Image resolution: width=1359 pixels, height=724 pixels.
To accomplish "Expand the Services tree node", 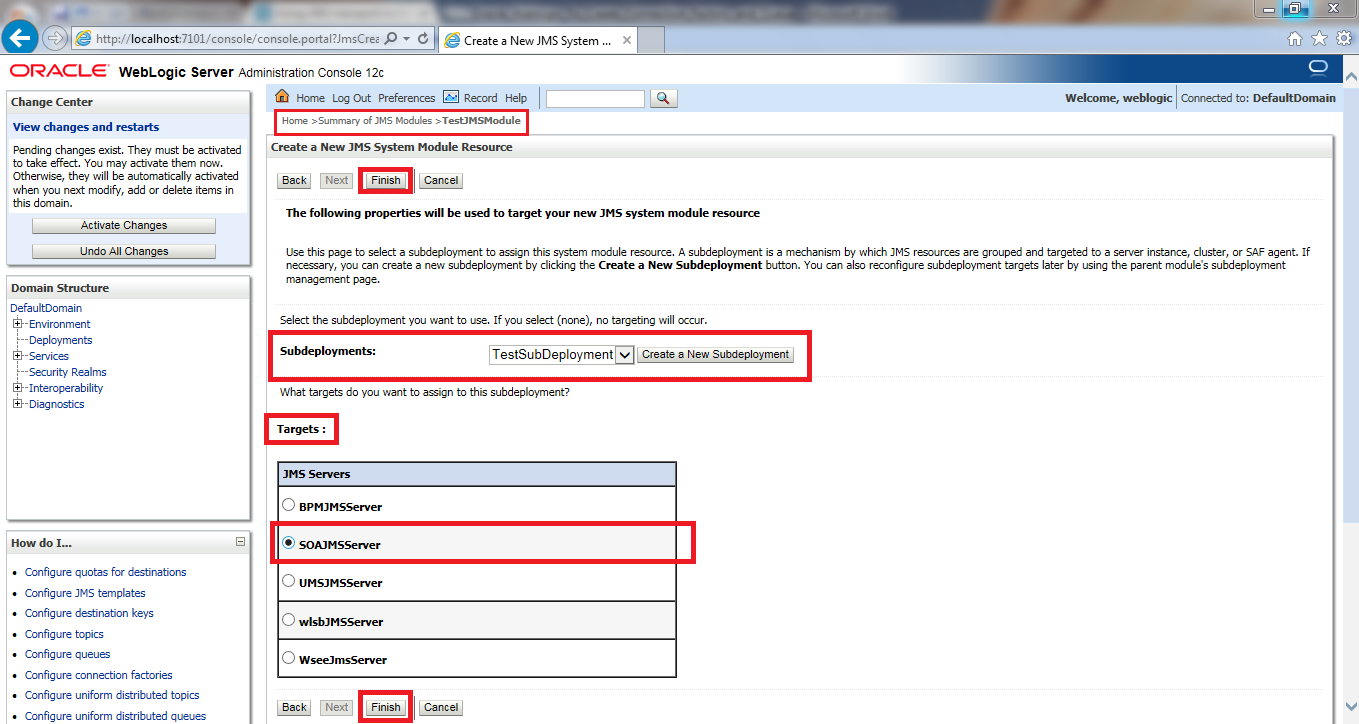I will click(18, 356).
